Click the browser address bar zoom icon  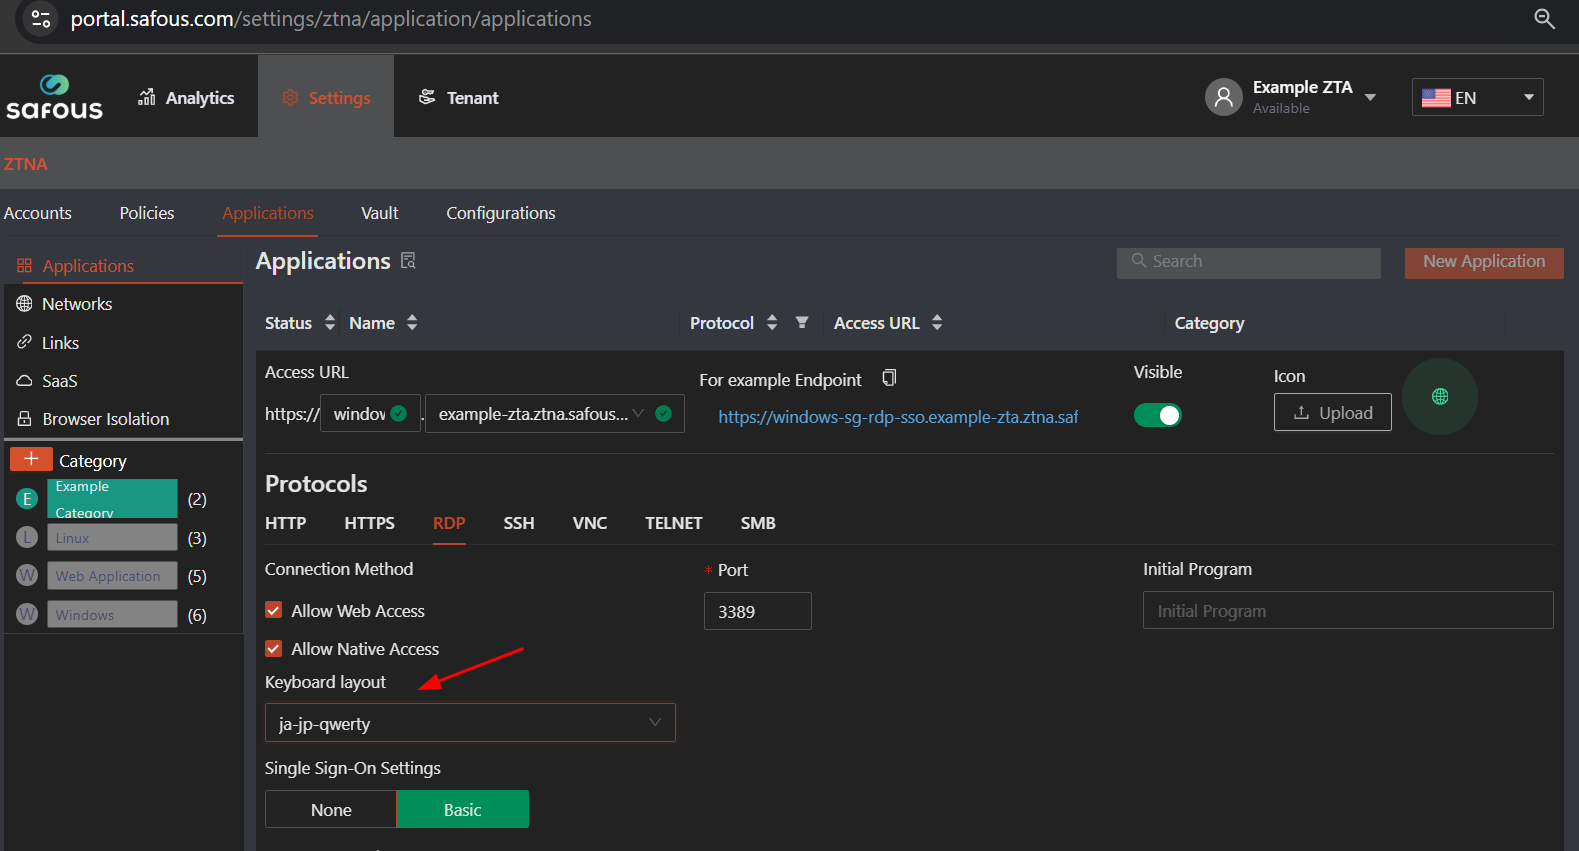[x=1544, y=19]
